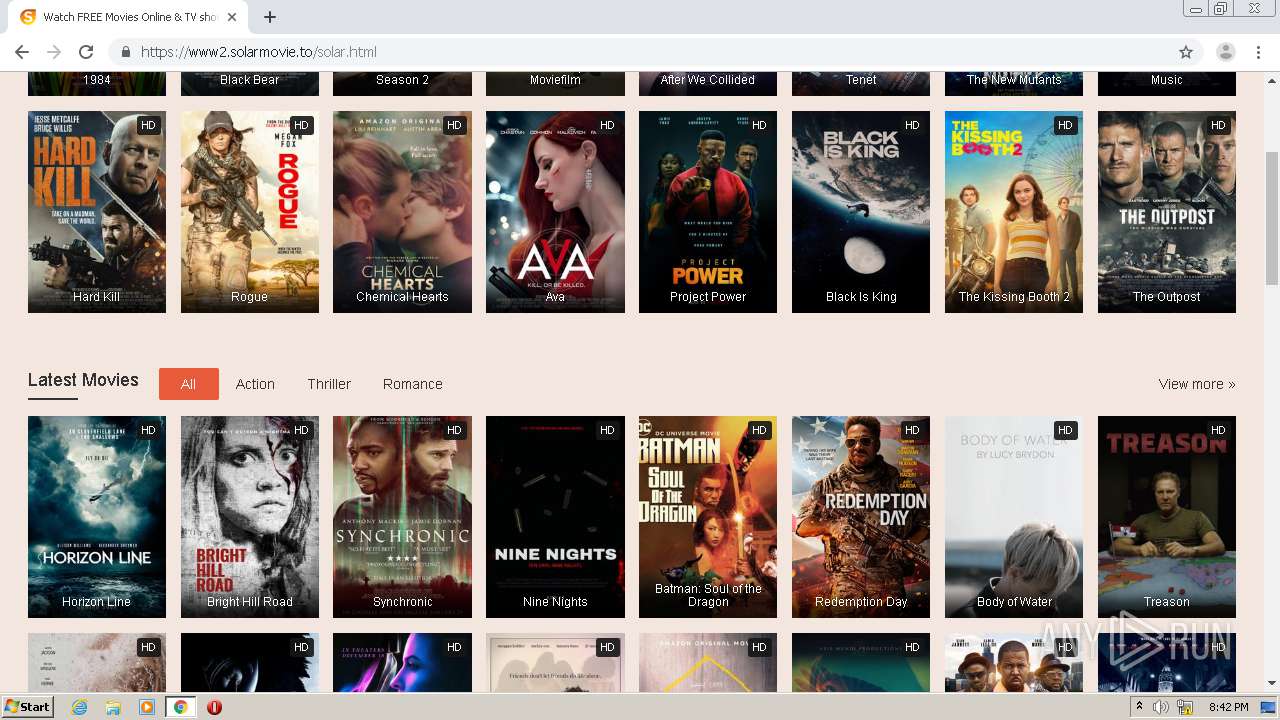Open the red stop-sign taskbar app
Image resolution: width=1280 pixels, height=720 pixels.
(x=214, y=707)
